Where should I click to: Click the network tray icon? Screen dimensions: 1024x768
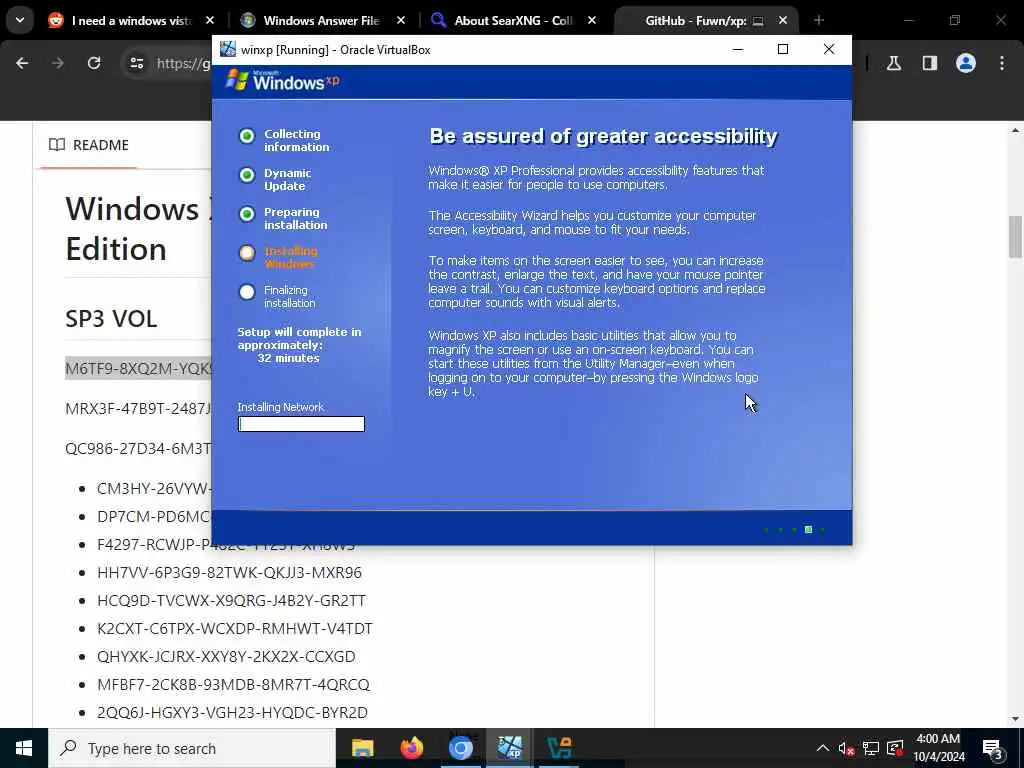tap(871, 748)
